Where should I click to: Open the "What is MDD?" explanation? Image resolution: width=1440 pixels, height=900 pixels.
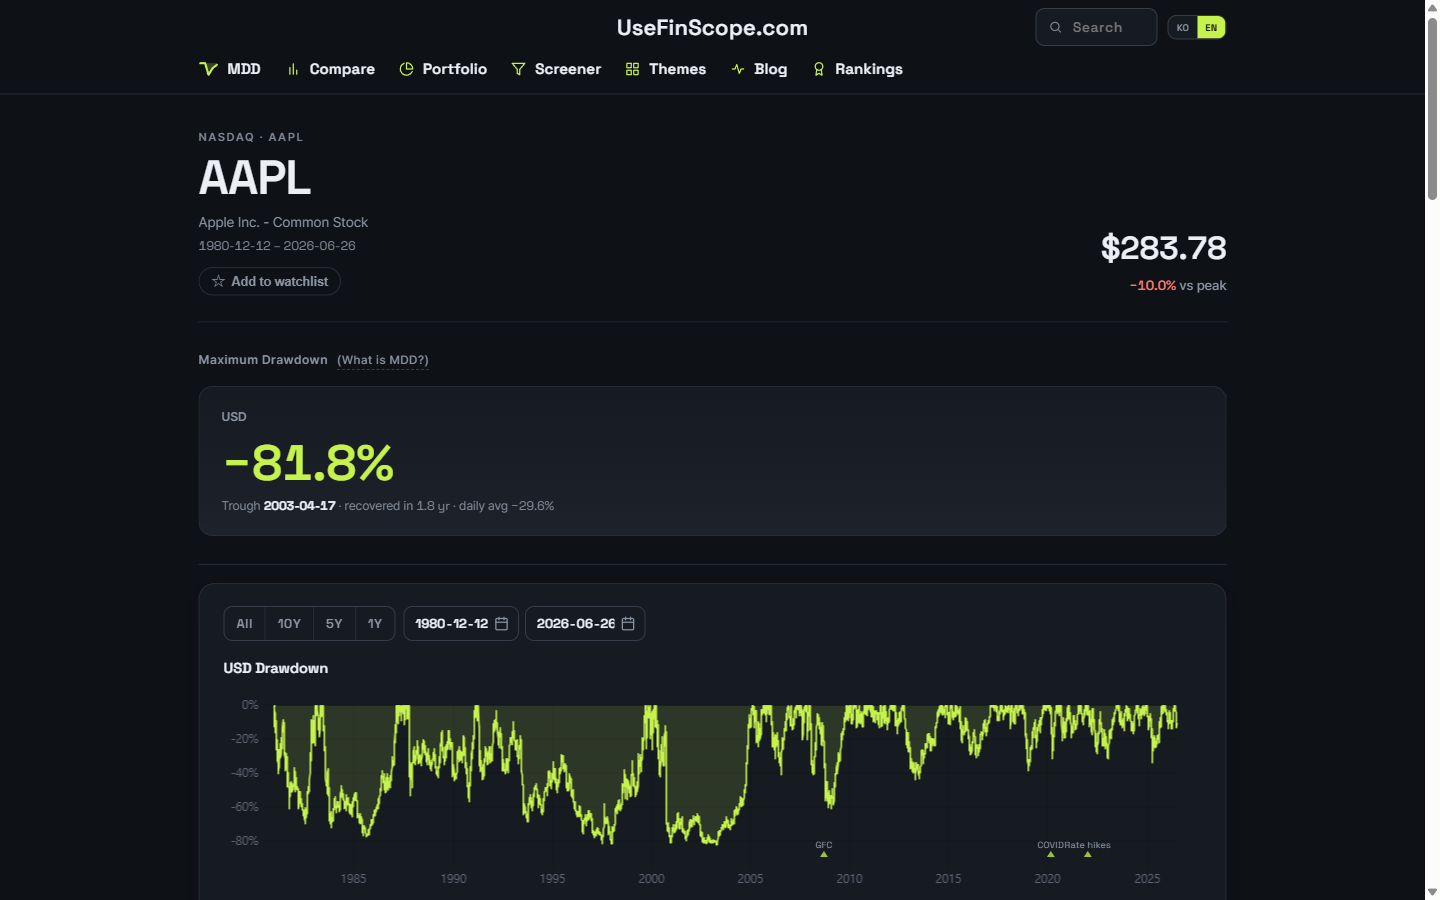point(383,360)
